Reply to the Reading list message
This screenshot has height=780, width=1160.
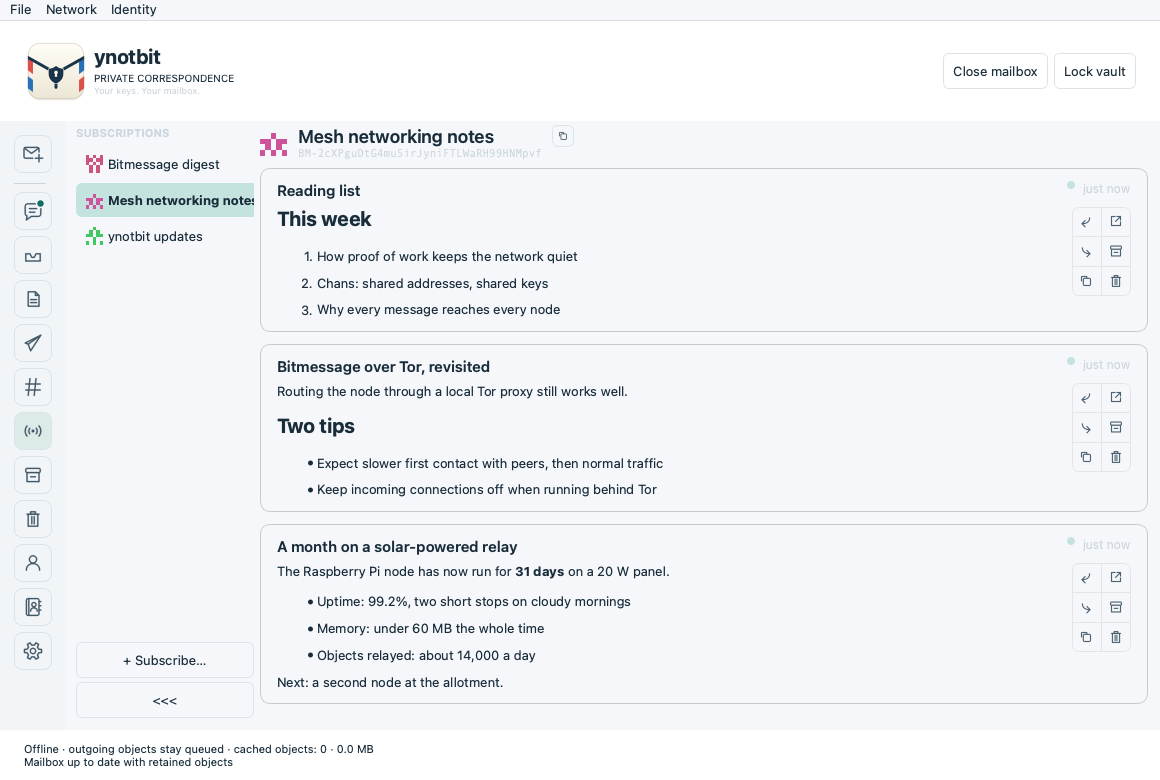[1086, 222]
